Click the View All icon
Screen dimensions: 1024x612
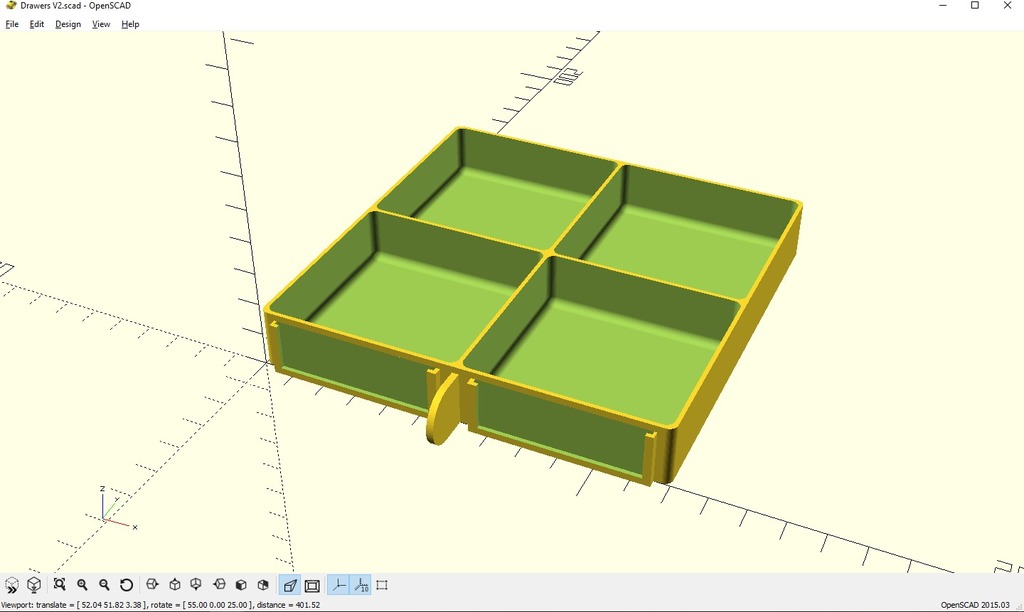(x=59, y=585)
